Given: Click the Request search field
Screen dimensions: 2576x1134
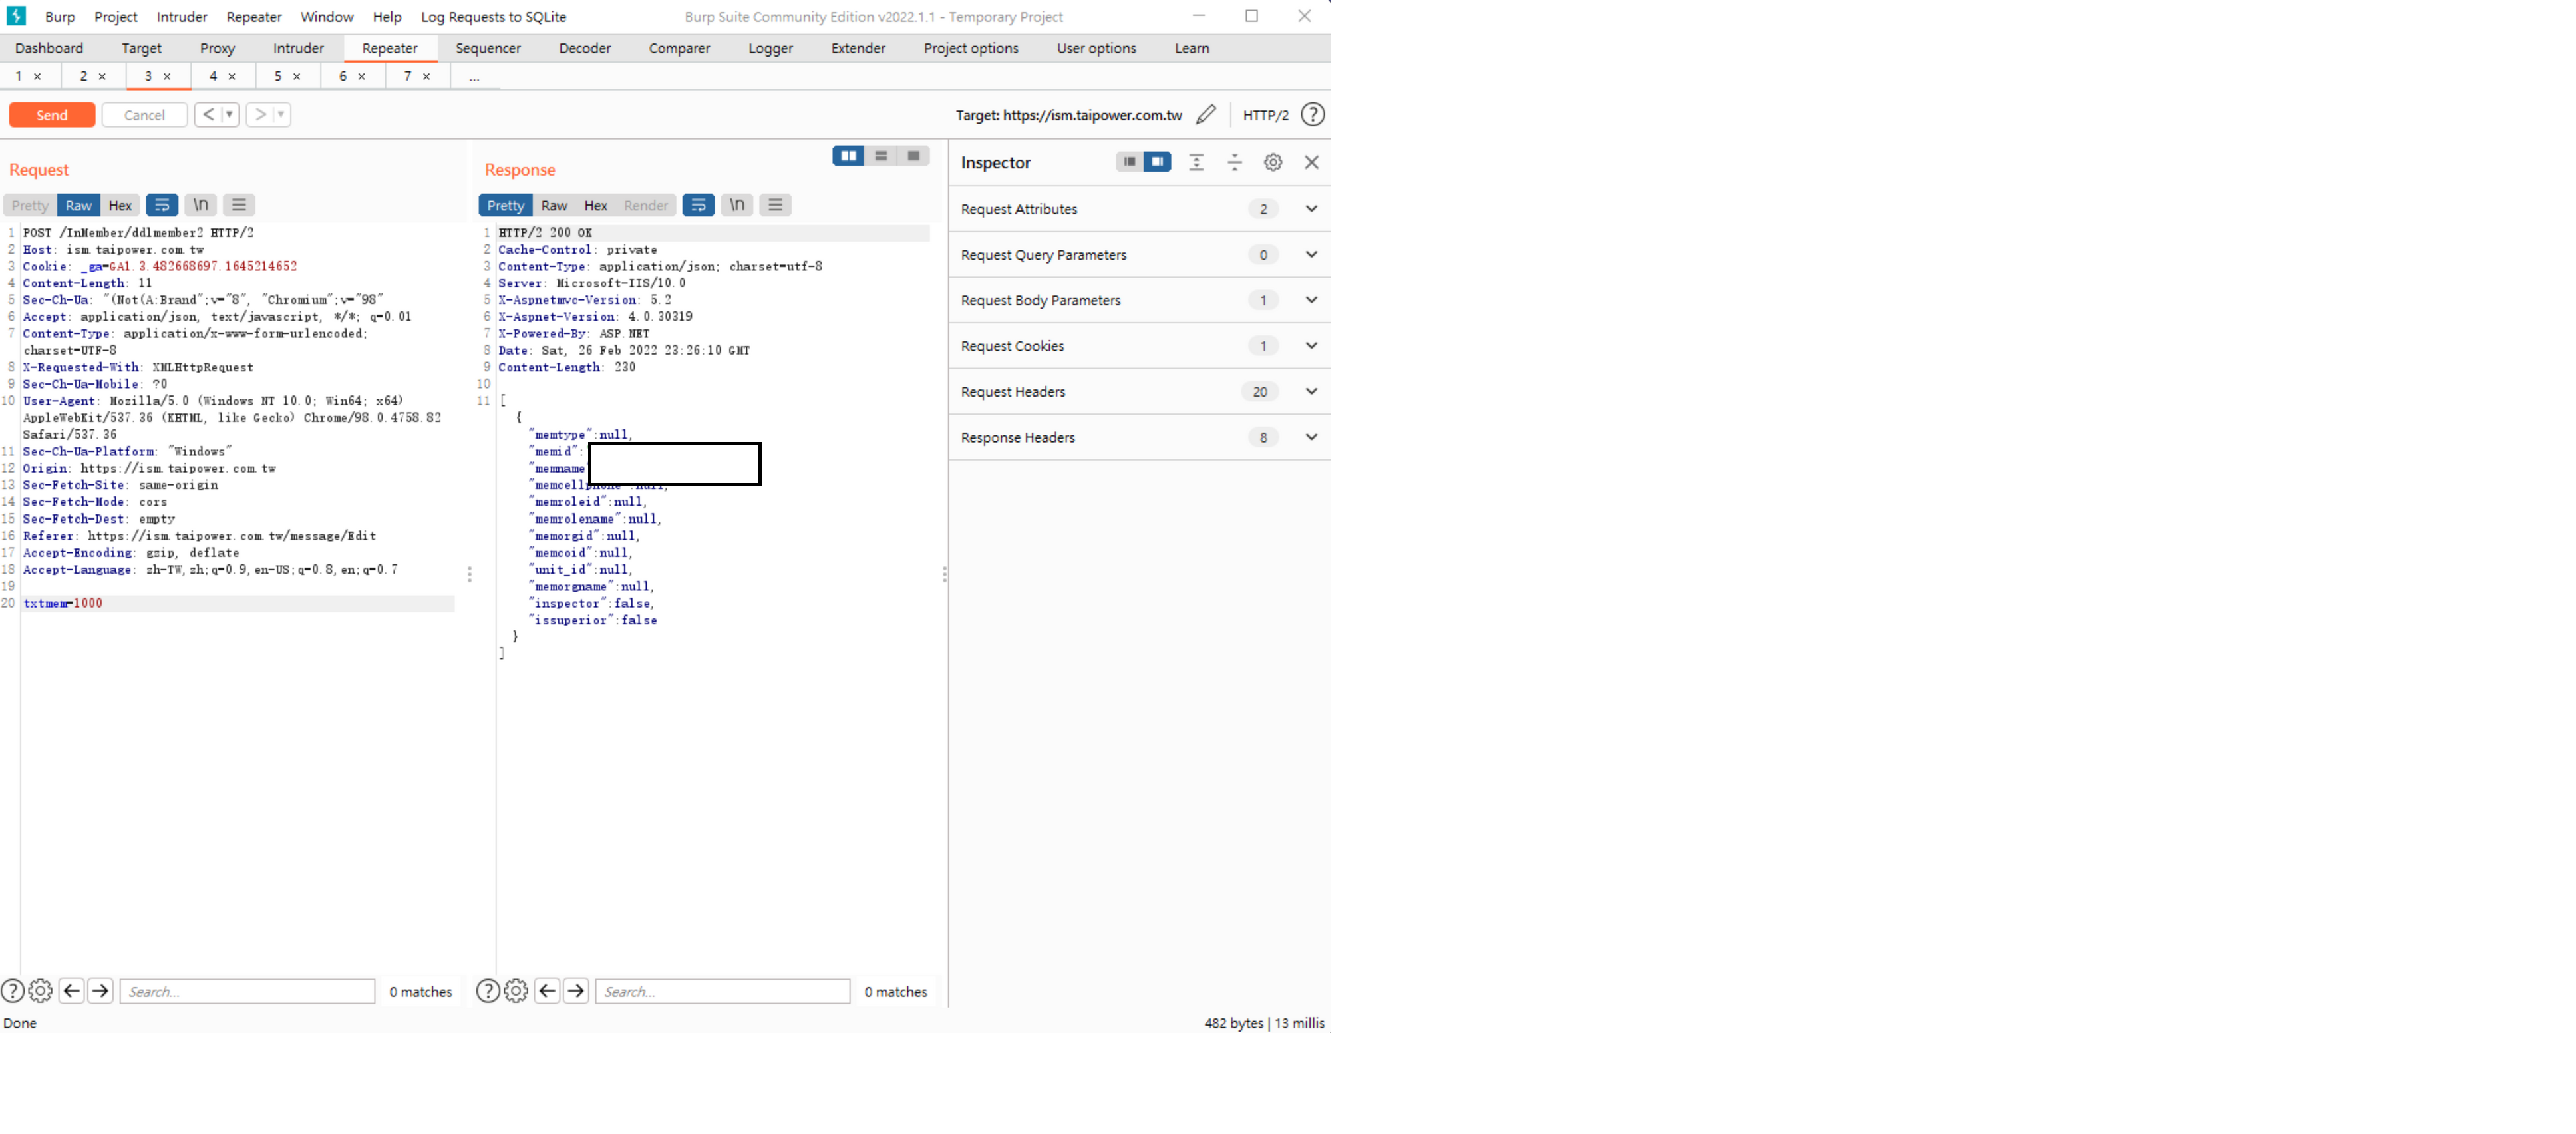Looking at the screenshot, I should (247, 991).
